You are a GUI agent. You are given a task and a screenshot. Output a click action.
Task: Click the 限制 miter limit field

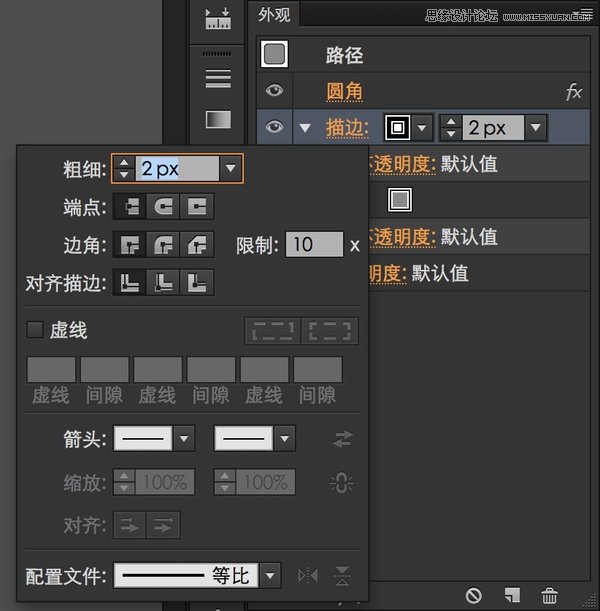point(314,244)
